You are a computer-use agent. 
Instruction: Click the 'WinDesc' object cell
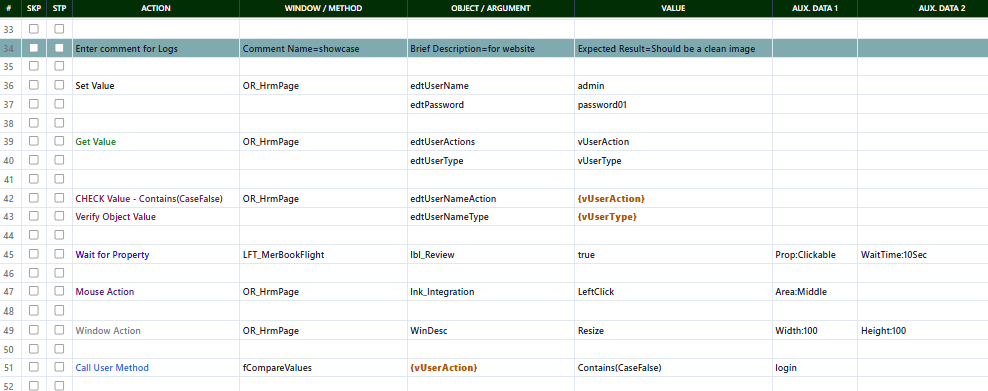tap(491, 330)
